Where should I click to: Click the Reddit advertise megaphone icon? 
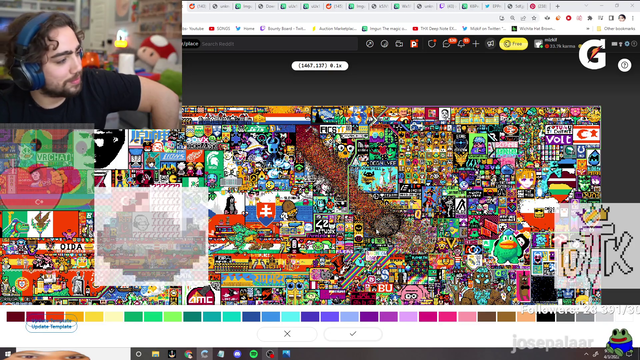pos(491,44)
